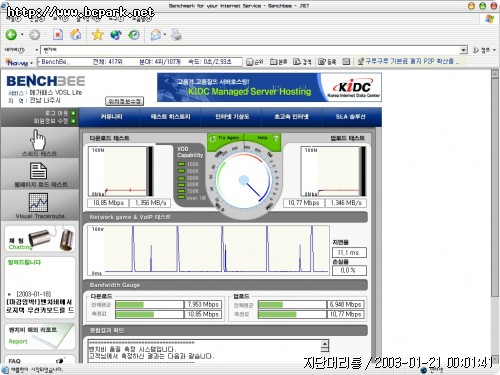Open the Visual Traceroute graph icon
The width and height of the screenshot is (500, 375).
pyautogui.click(x=38, y=202)
